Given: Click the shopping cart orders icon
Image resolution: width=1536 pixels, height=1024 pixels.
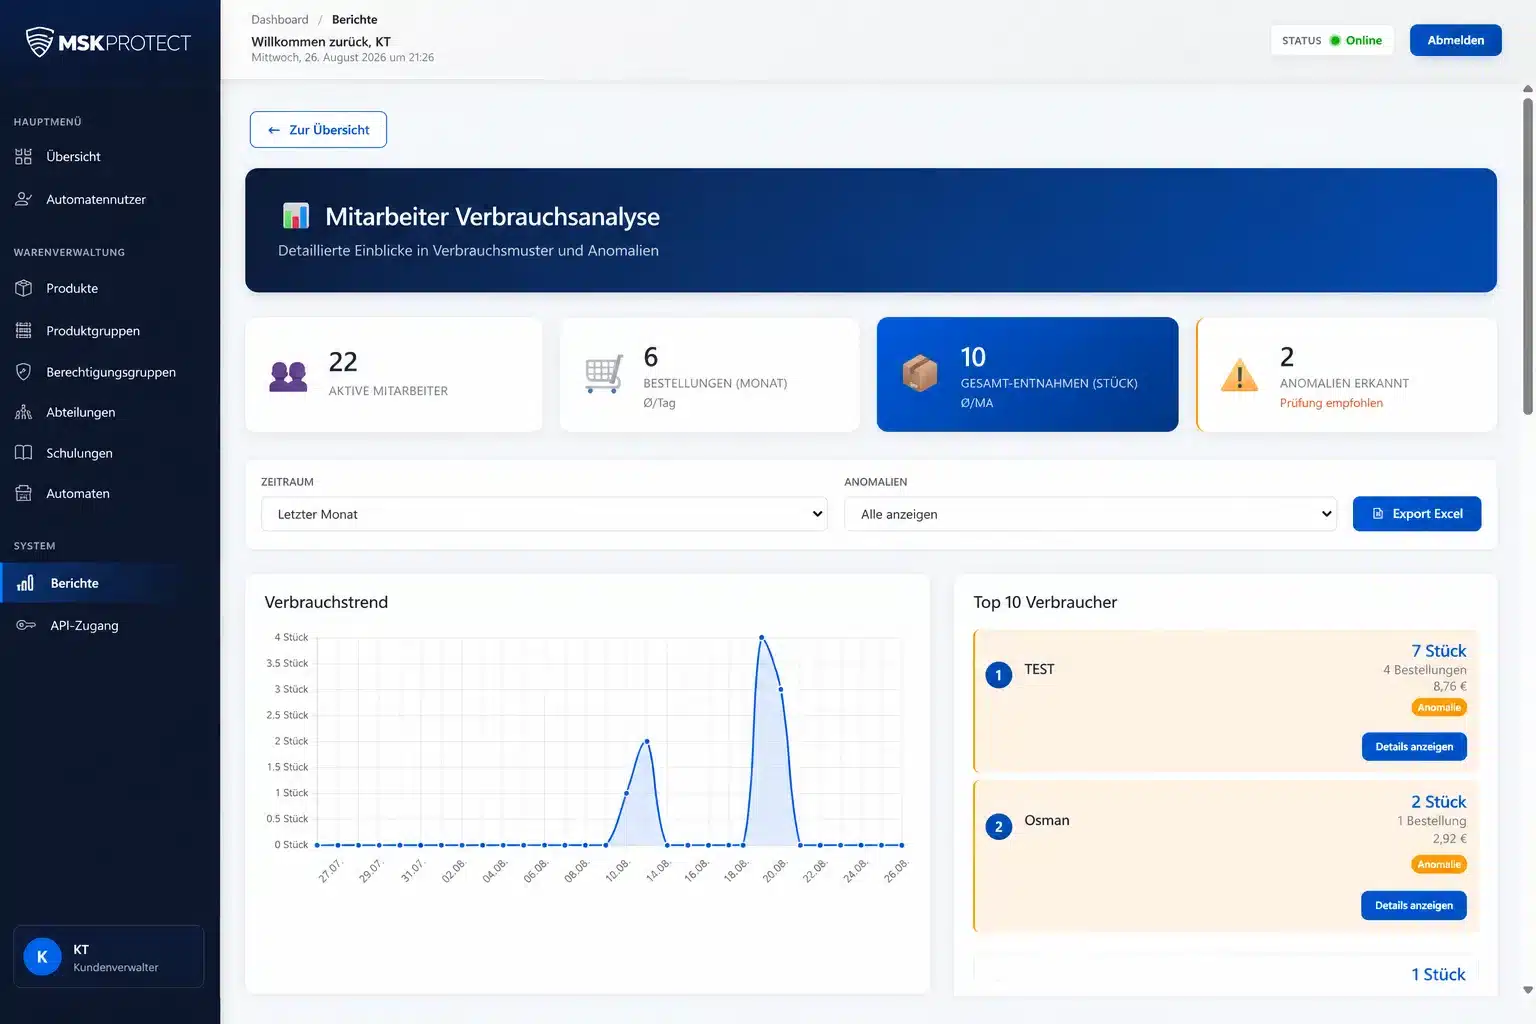Looking at the screenshot, I should (604, 375).
